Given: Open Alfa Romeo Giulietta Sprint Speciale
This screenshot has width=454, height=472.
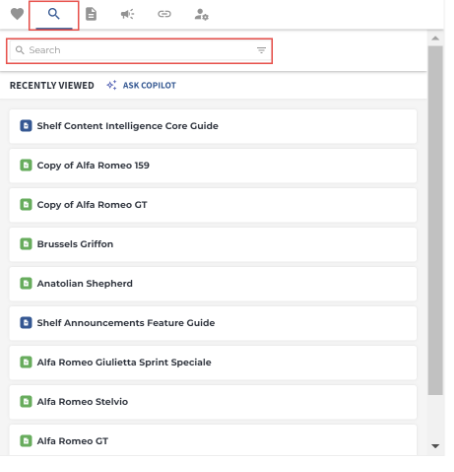Looking at the screenshot, I should (213, 363).
